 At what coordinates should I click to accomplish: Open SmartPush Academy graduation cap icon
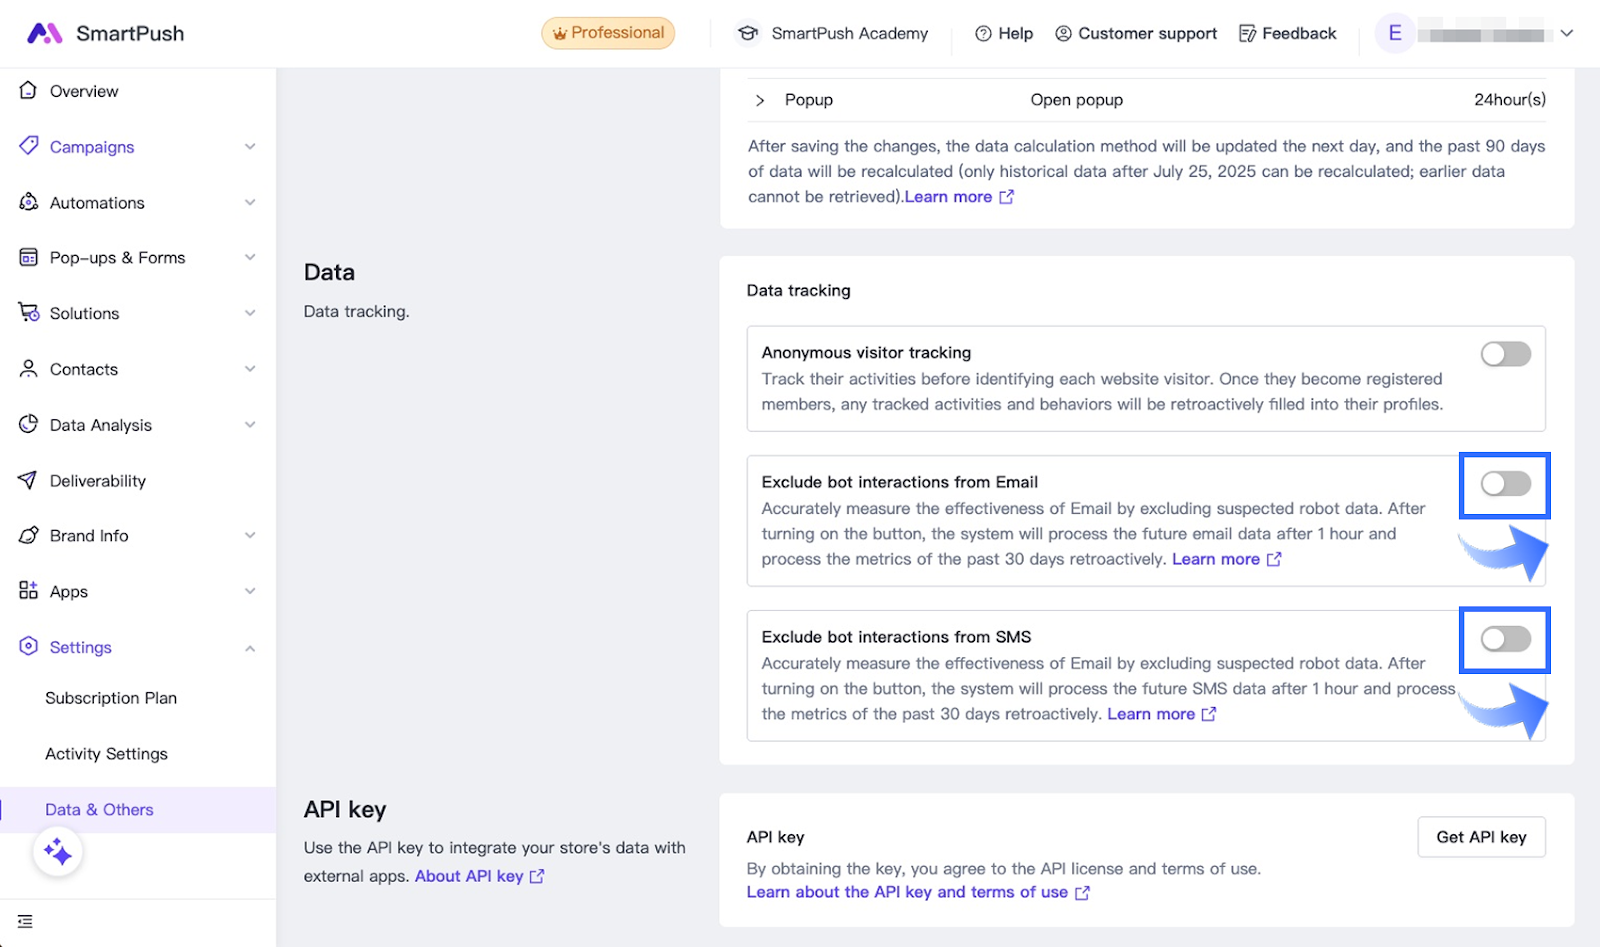click(x=747, y=34)
